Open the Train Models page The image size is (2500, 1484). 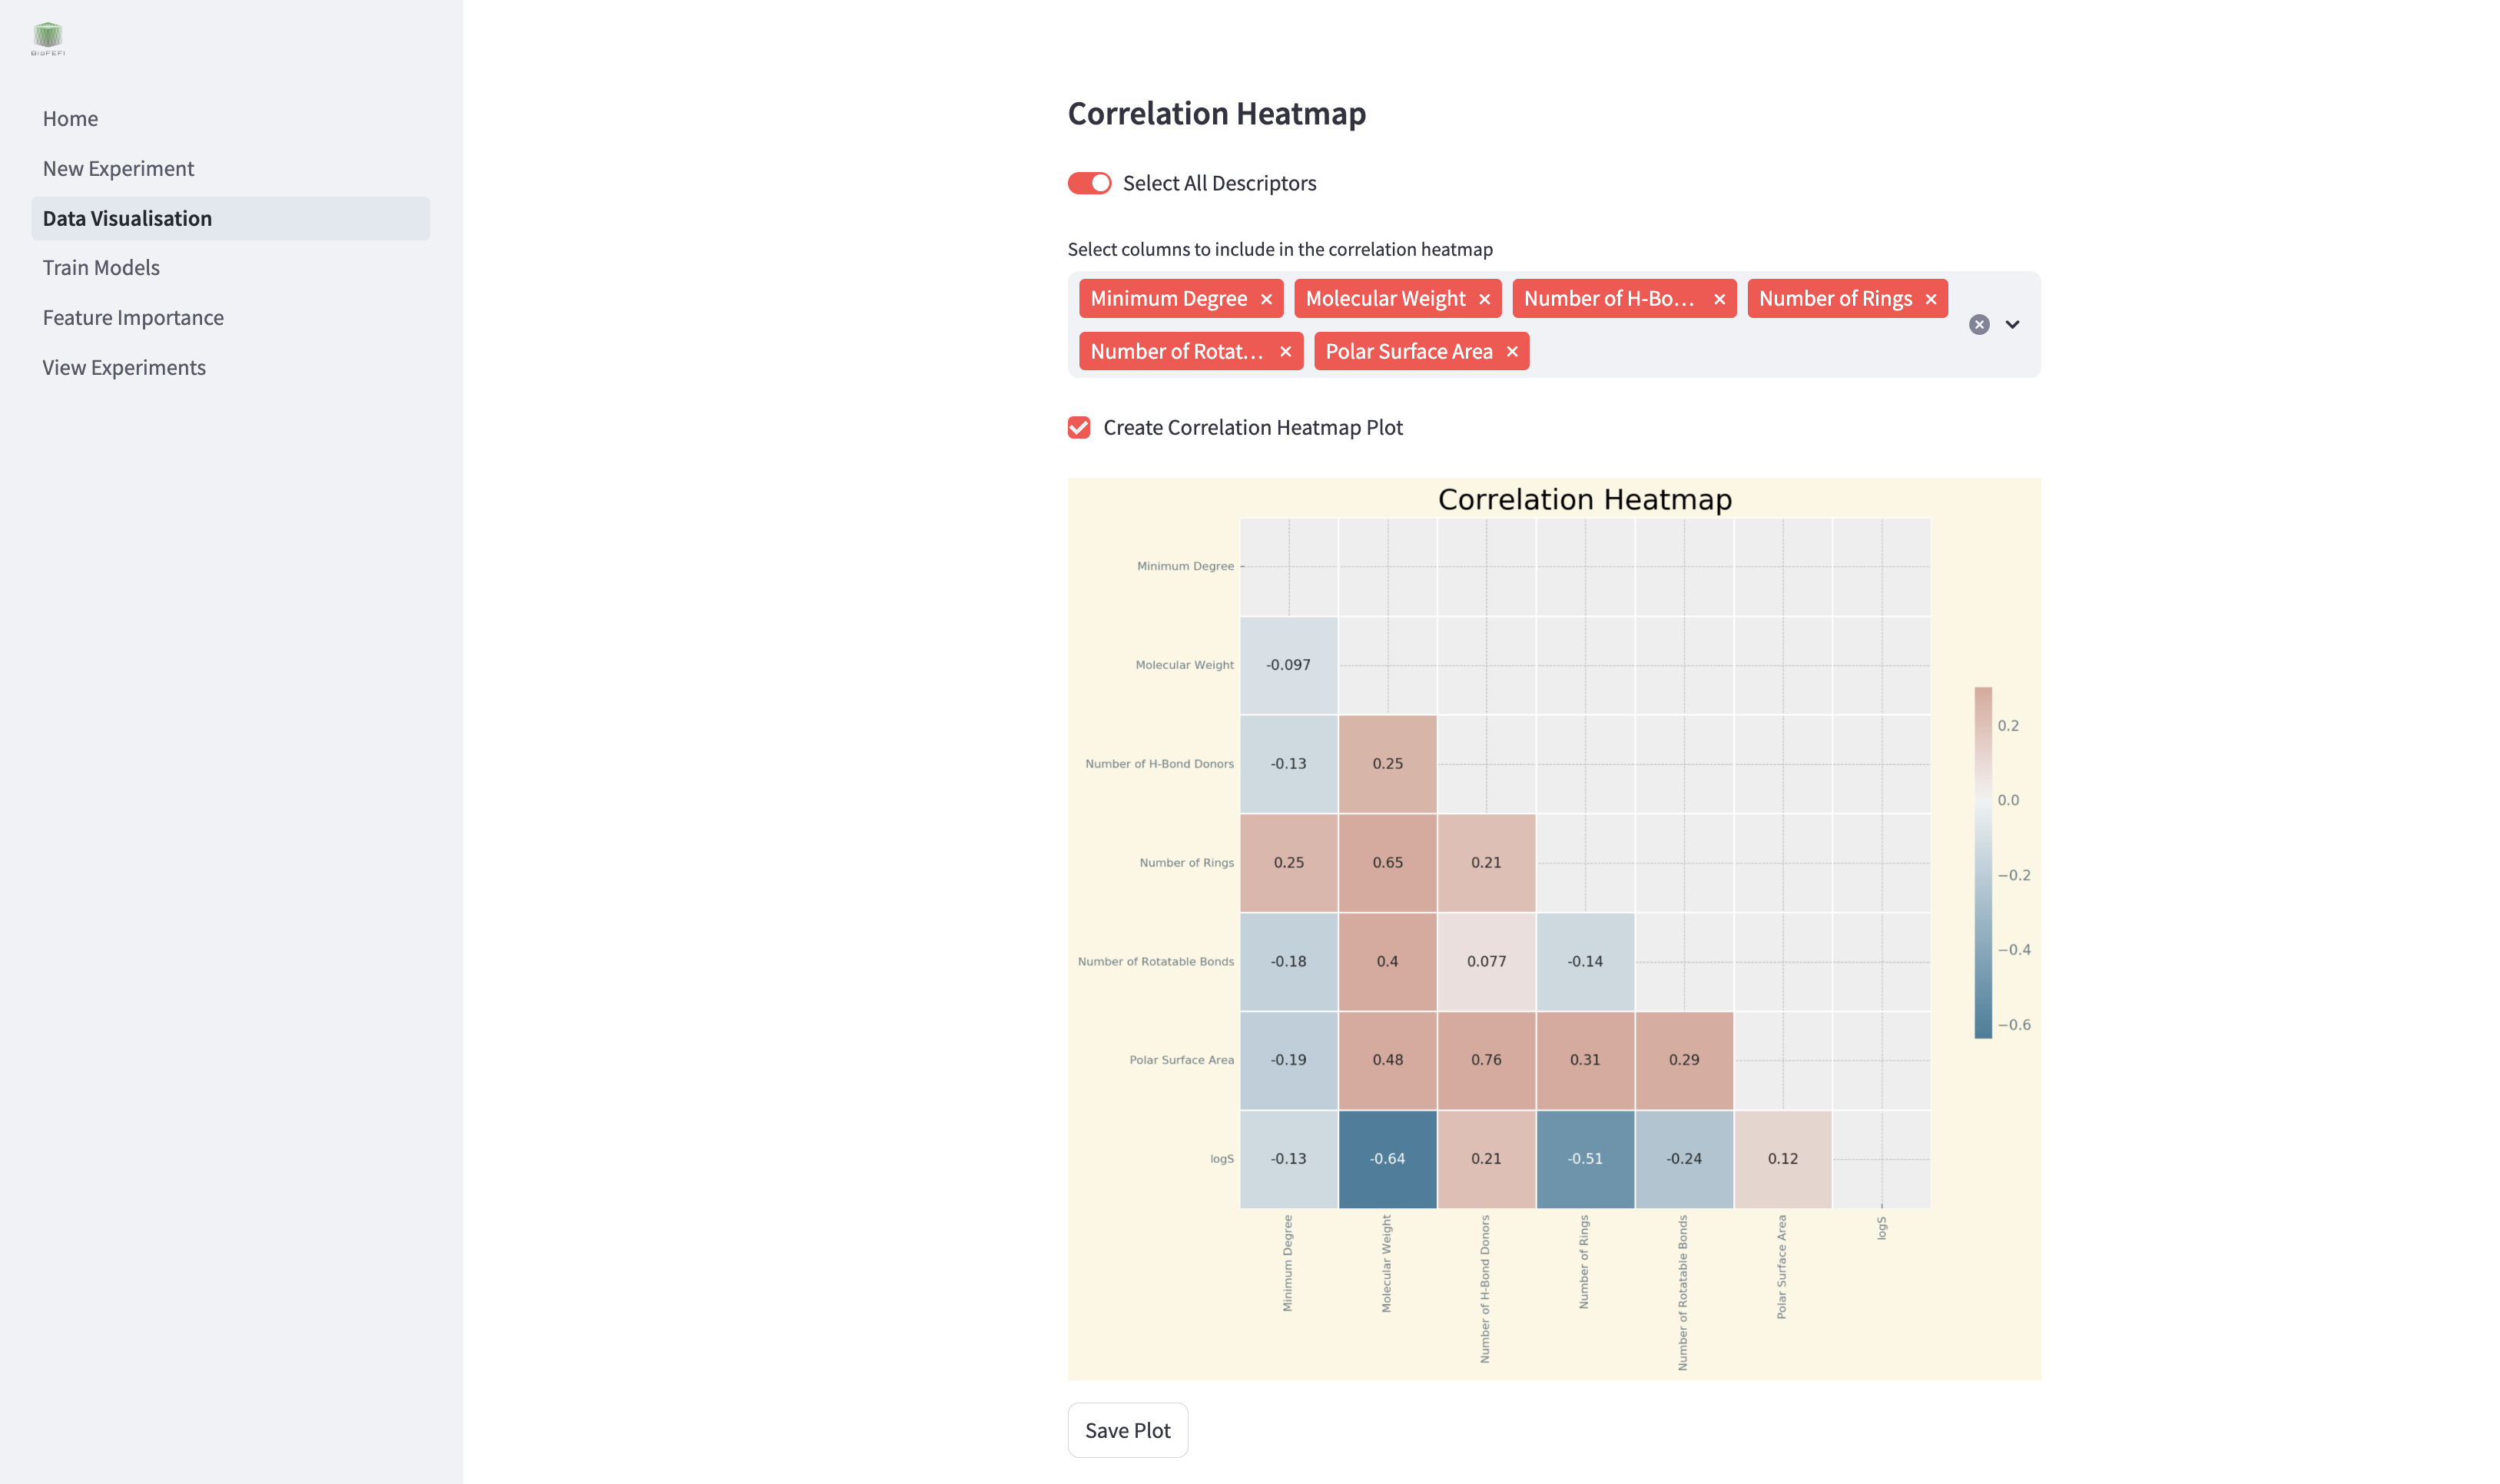pyautogui.click(x=101, y=267)
